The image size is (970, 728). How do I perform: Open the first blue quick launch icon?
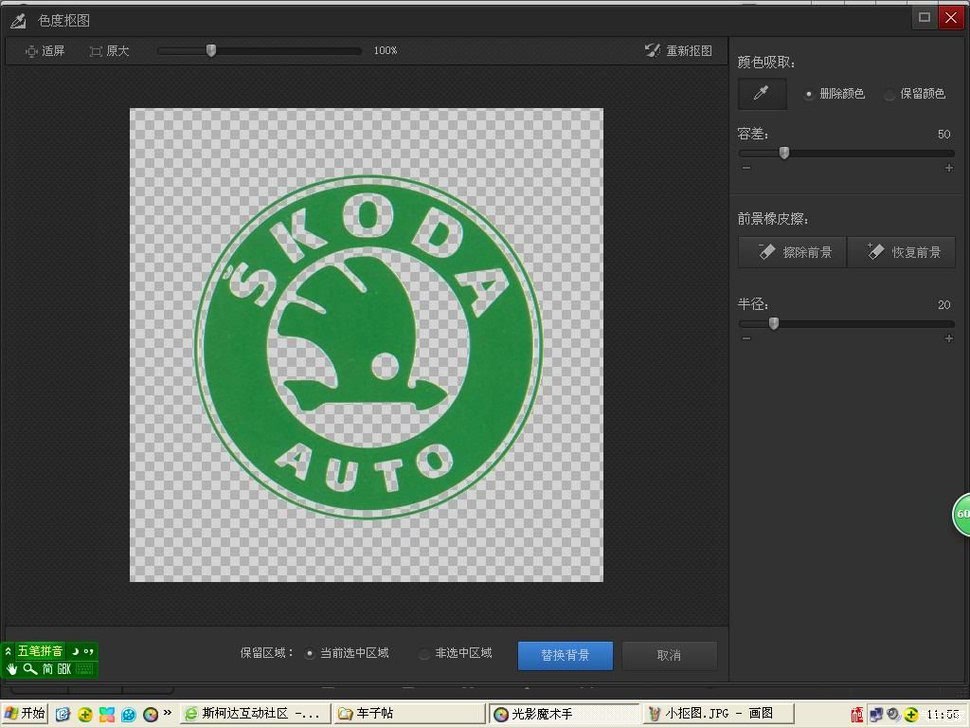[62, 714]
